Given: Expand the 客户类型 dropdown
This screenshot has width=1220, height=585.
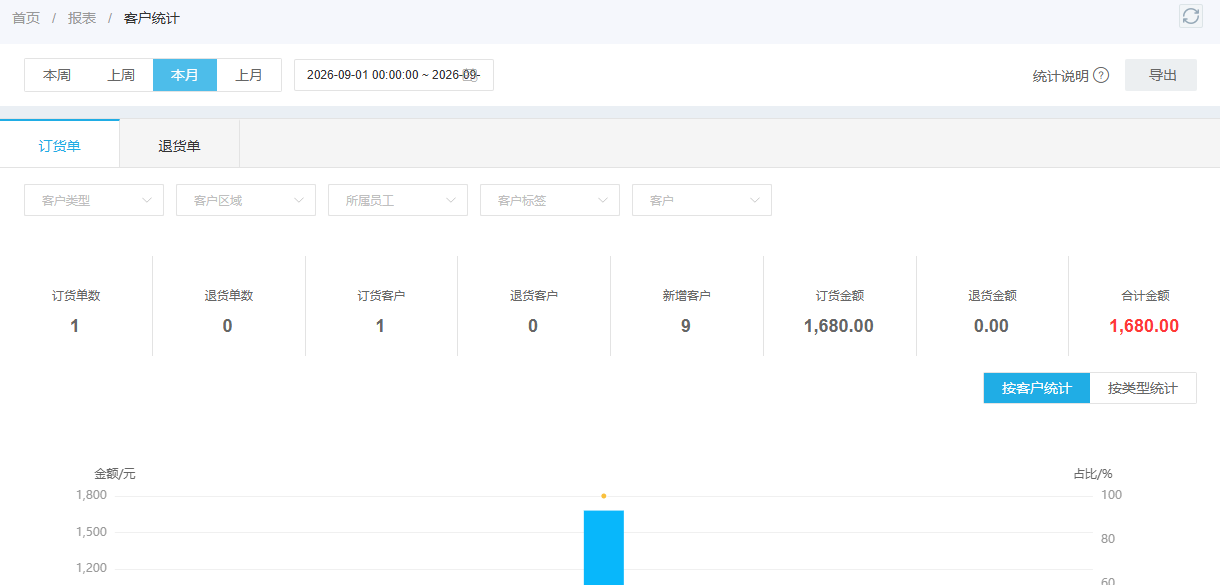Looking at the screenshot, I should (x=94, y=200).
